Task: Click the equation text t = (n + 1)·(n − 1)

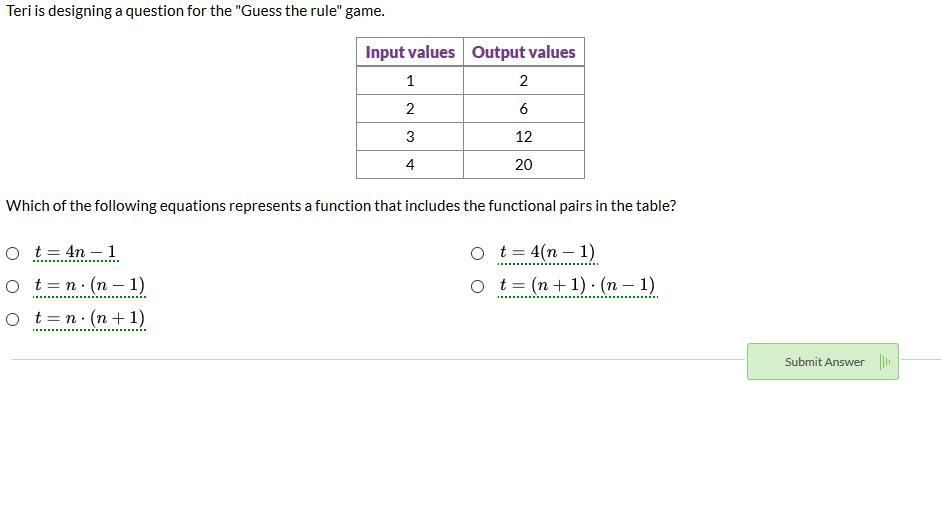Action: 577,285
